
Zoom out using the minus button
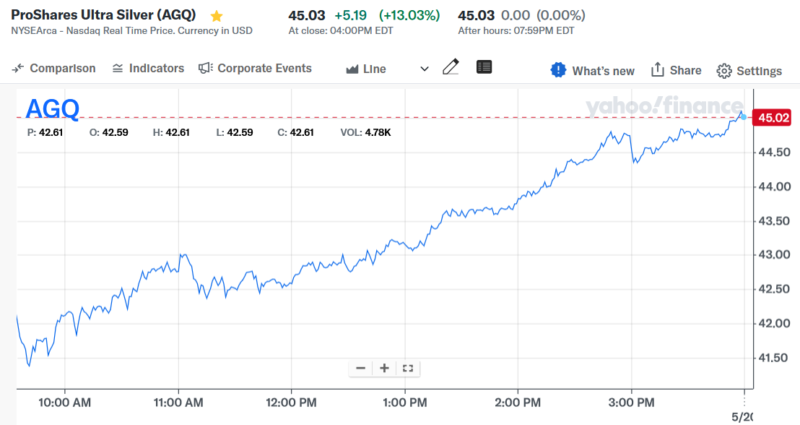[x=361, y=368]
